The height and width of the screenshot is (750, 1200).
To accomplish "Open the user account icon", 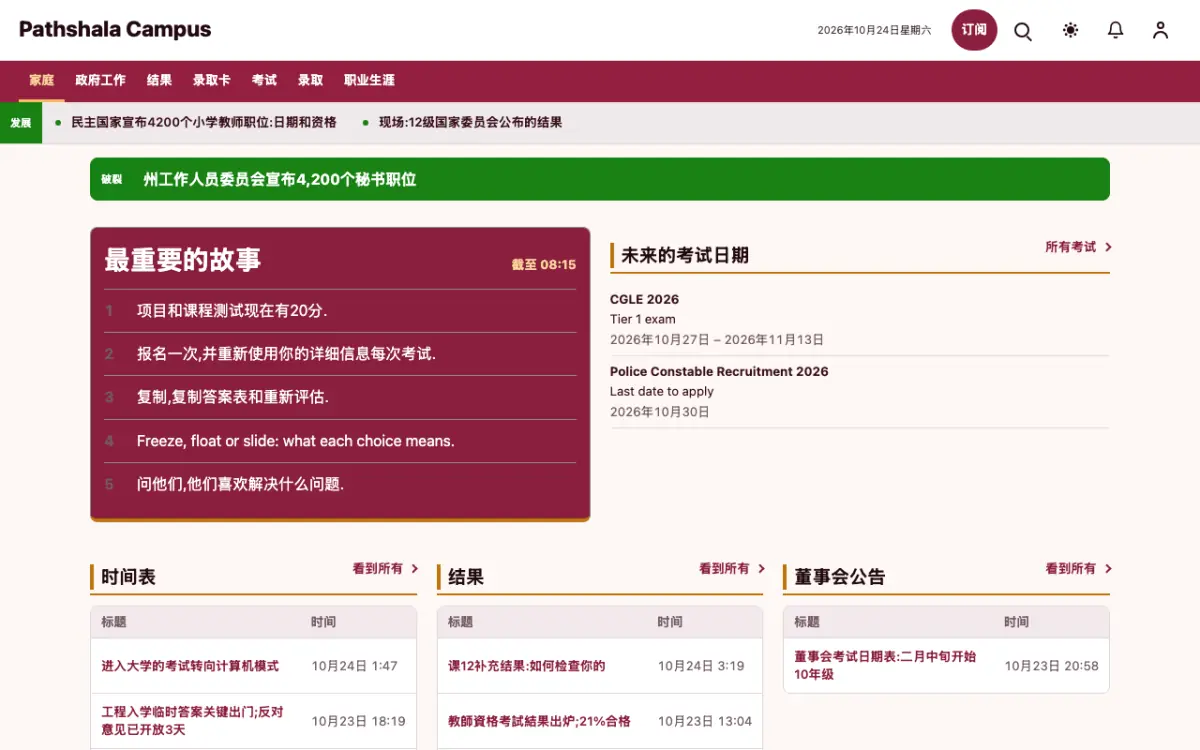I will (1160, 31).
